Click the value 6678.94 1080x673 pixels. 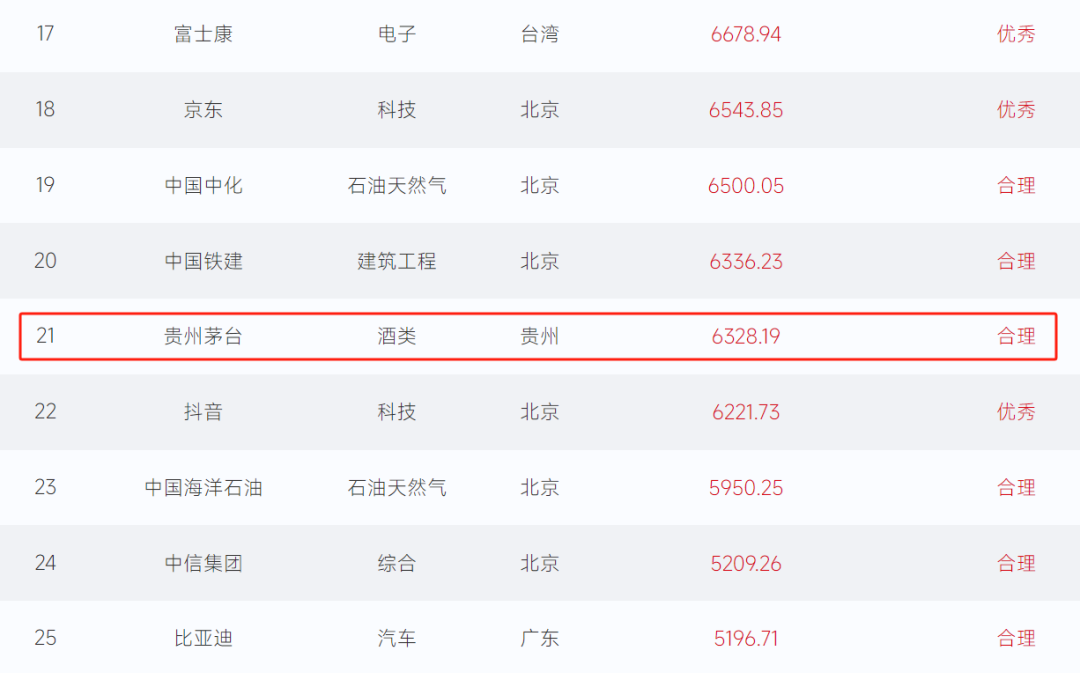pyautogui.click(x=745, y=34)
